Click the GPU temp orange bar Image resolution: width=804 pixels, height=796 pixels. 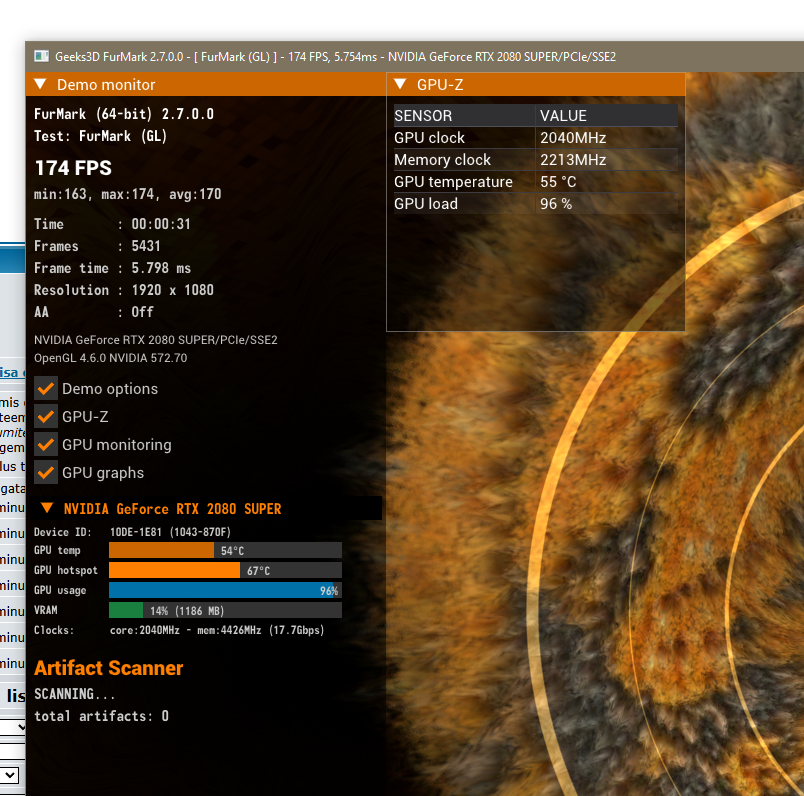click(160, 551)
